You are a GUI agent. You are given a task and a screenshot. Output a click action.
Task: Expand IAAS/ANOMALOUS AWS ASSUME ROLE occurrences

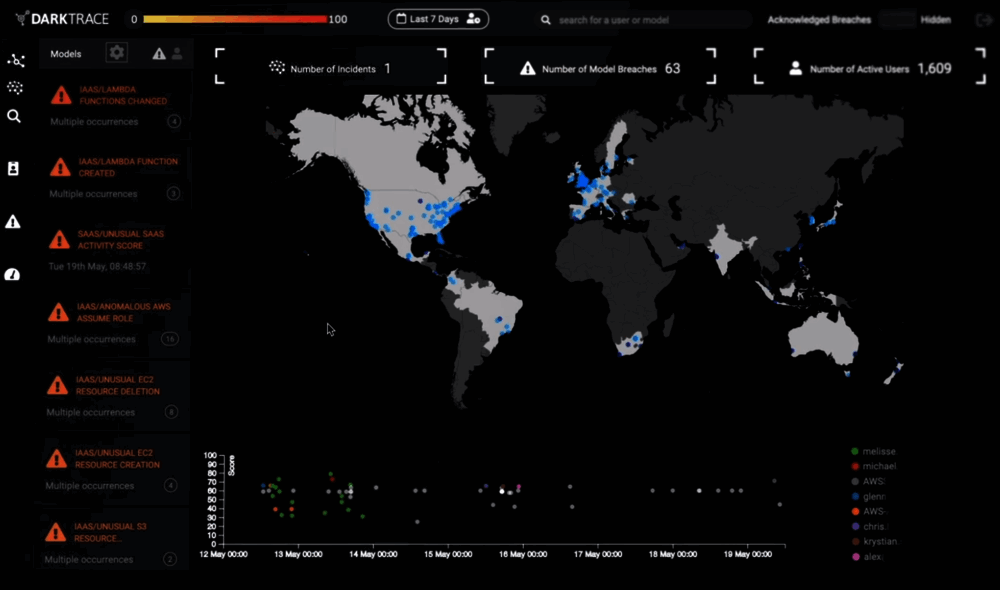[x=170, y=339]
